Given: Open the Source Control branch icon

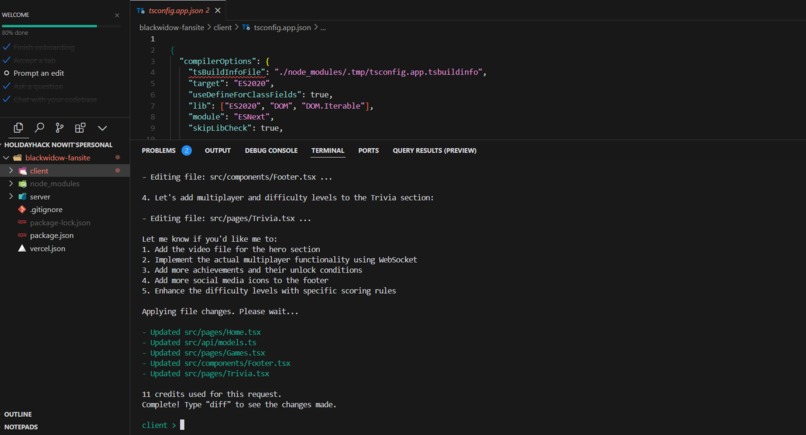Looking at the screenshot, I should coord(60,128).
